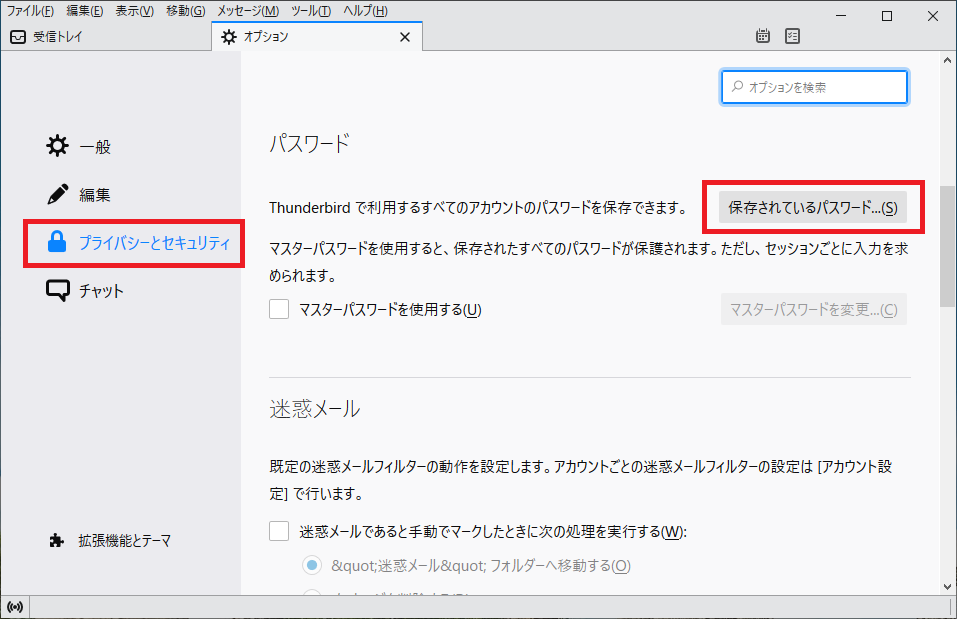The image size is (957, 619).
Task: Check 迷惑メールであると手動でマークしたとき checkbox
Action: [x=279, y=531]
